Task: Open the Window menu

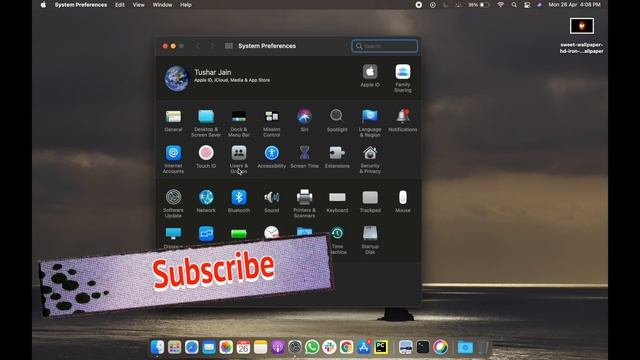Action: (162, 5)
